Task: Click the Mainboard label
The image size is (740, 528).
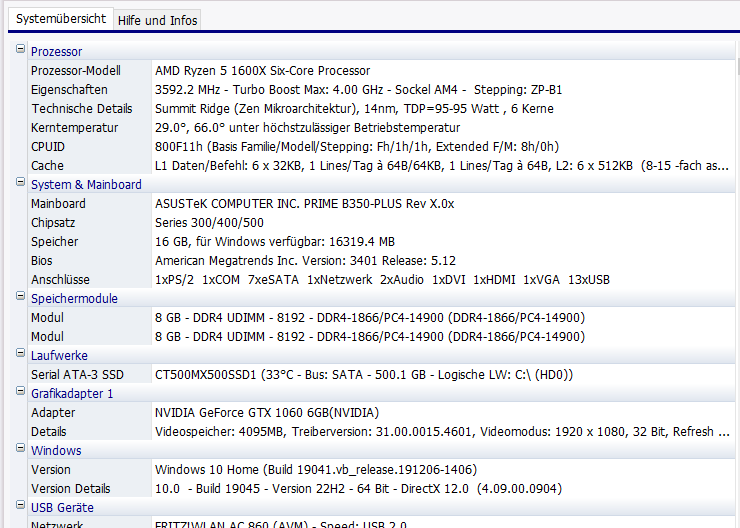Action: [58, 204]
